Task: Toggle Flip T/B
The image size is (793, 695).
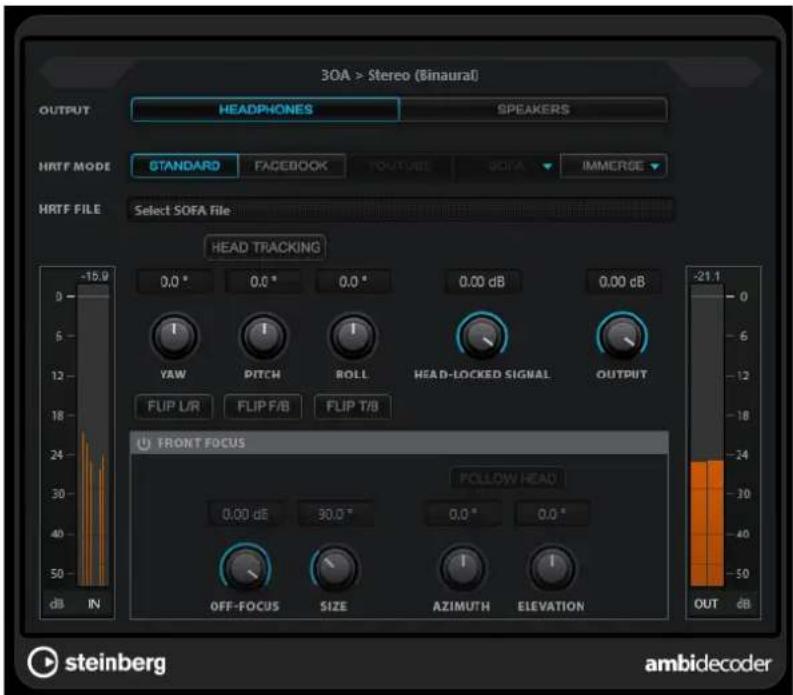Action: [353, 407]
